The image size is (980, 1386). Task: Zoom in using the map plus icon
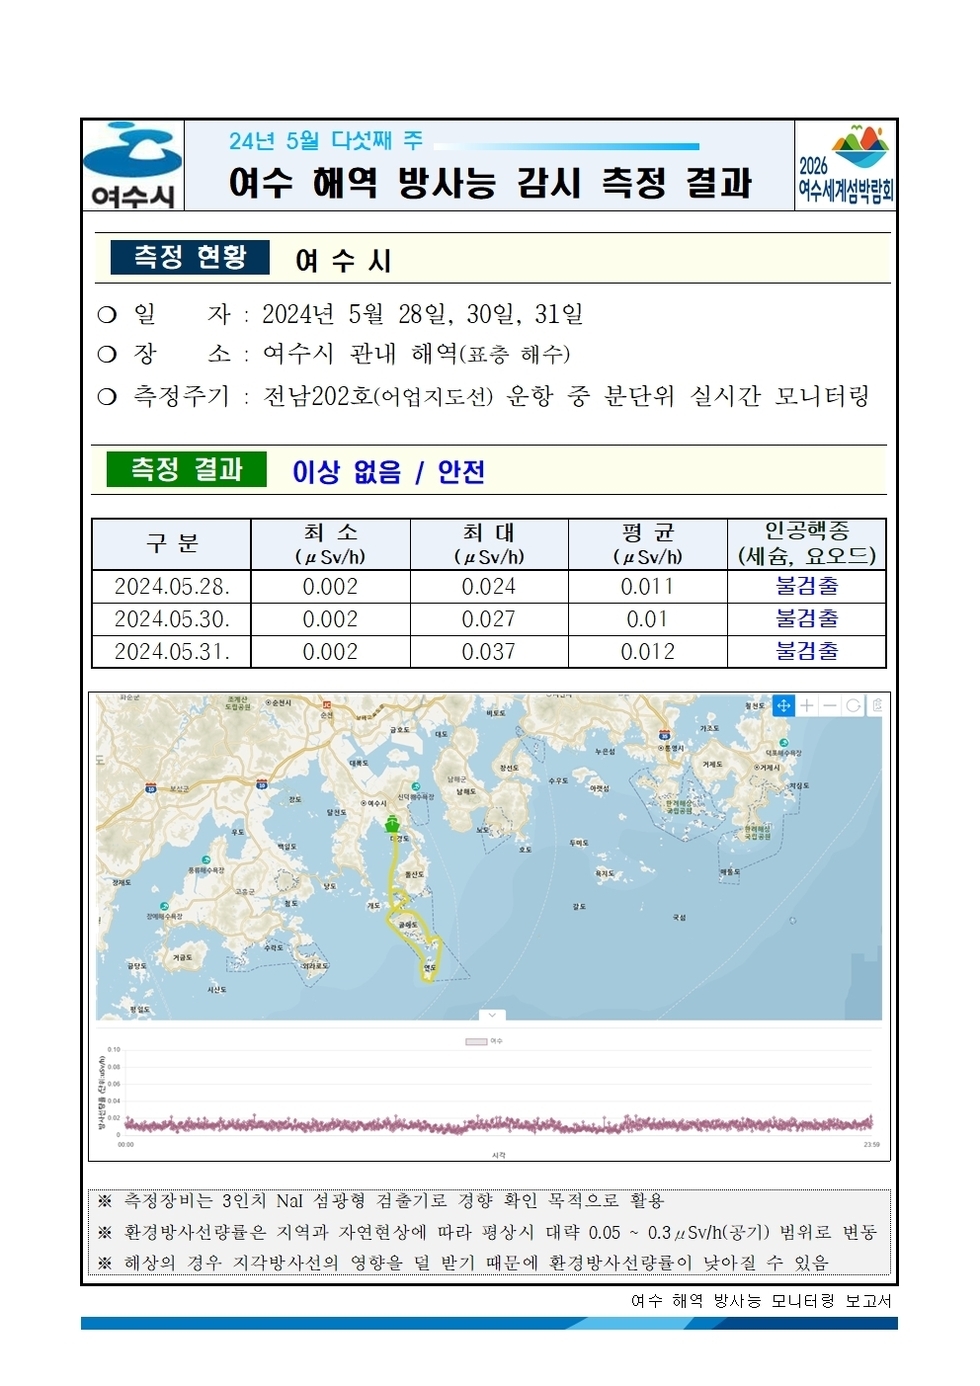(x=807, y=705)
